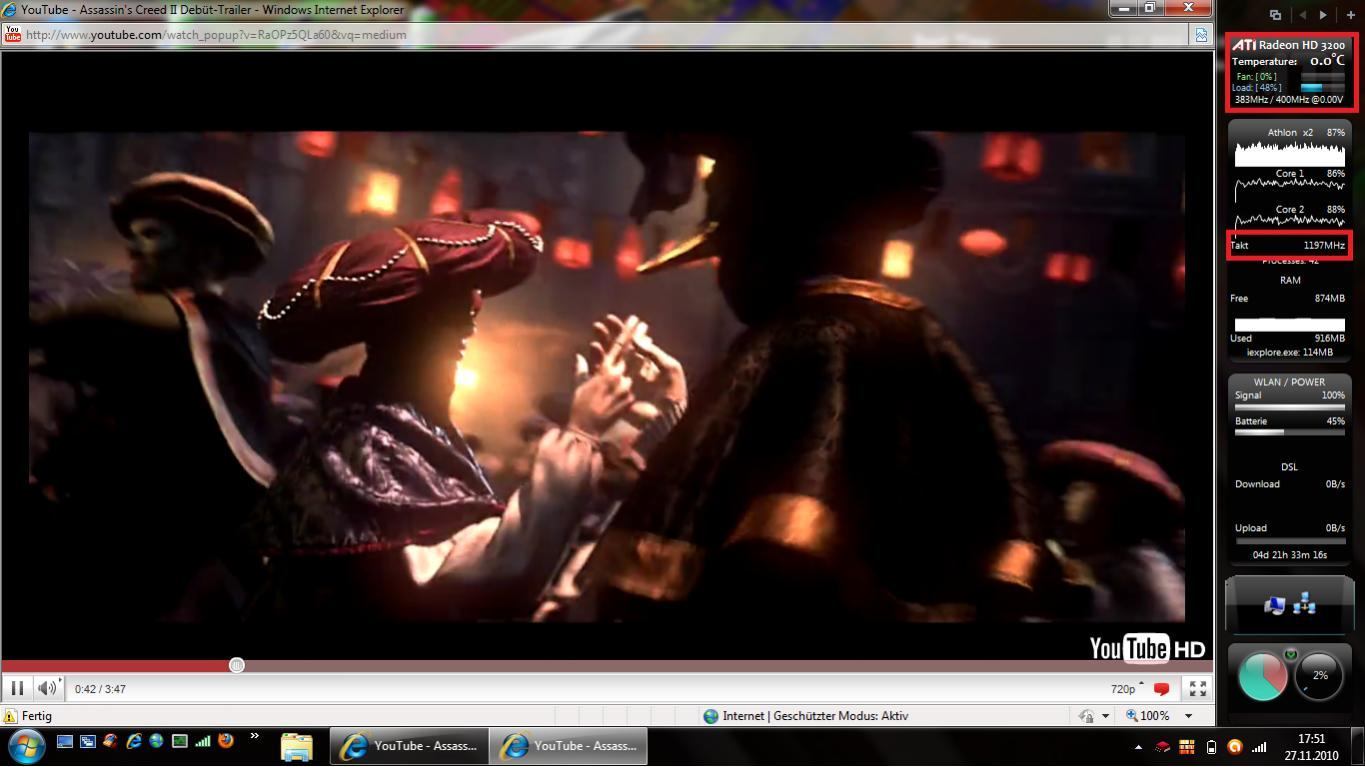Click the YouTube address bar URL
This screenshot has height=767, width=1365.
coord(216,34)
